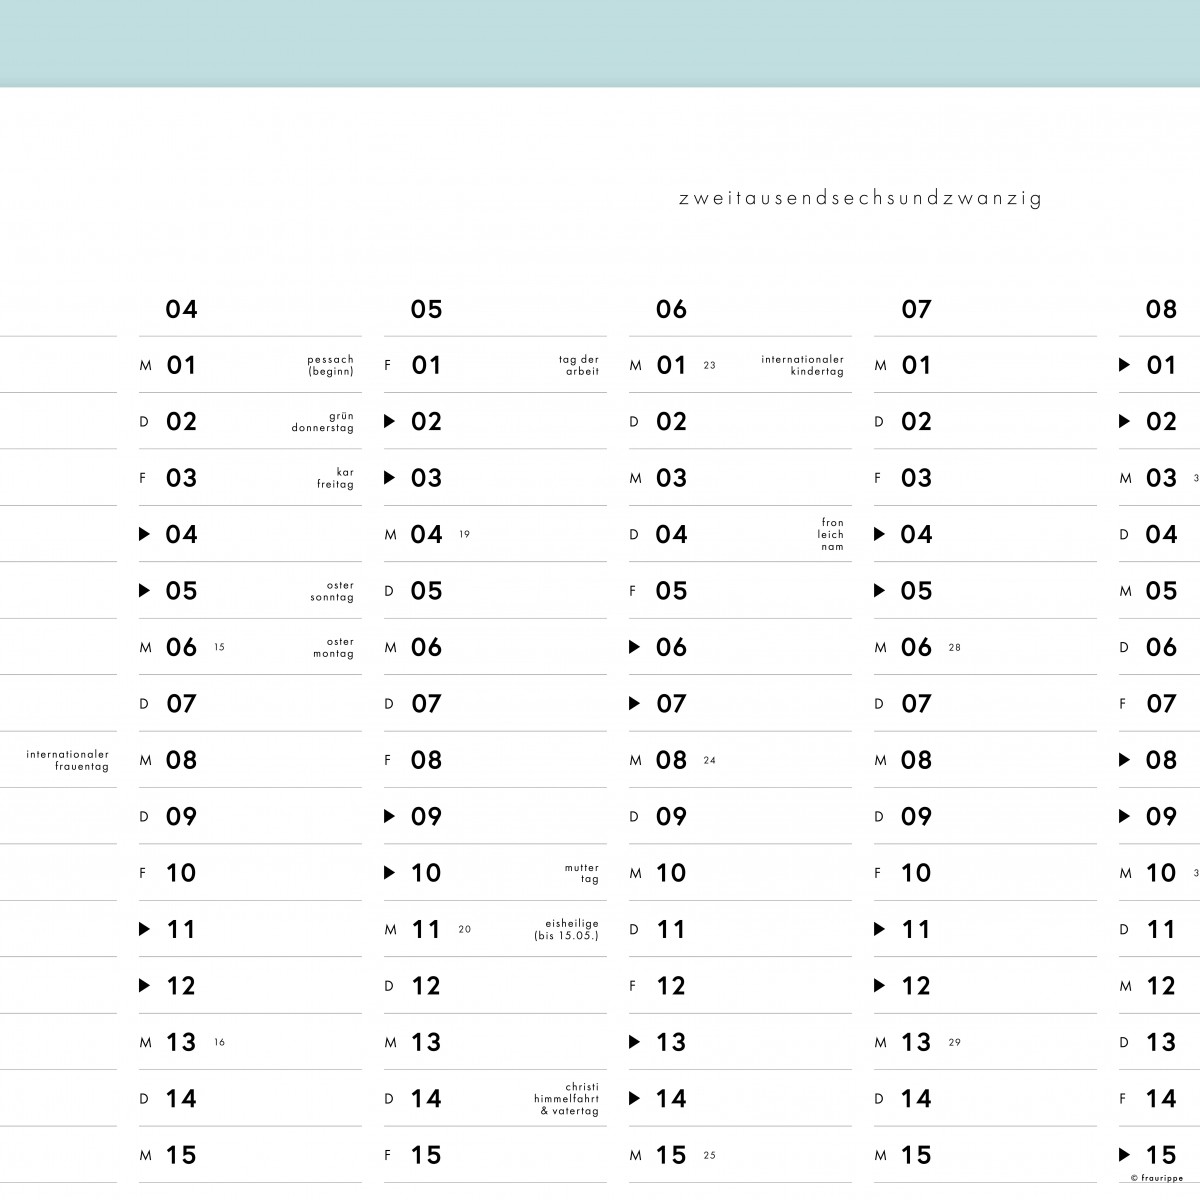Click week number 28 beside July 06
Viewport: 1200px width, 1200px height.
(954, 647)
